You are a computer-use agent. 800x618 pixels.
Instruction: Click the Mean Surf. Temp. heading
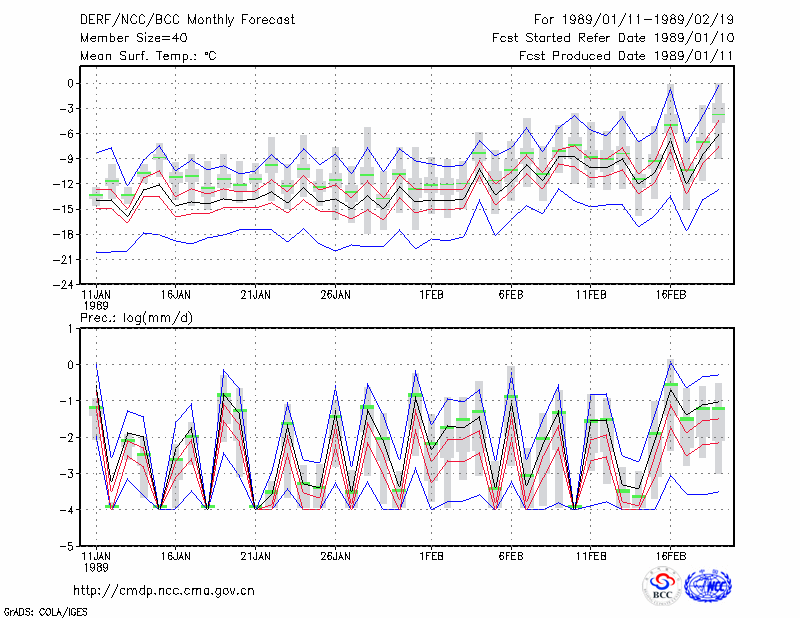(148, 56)
